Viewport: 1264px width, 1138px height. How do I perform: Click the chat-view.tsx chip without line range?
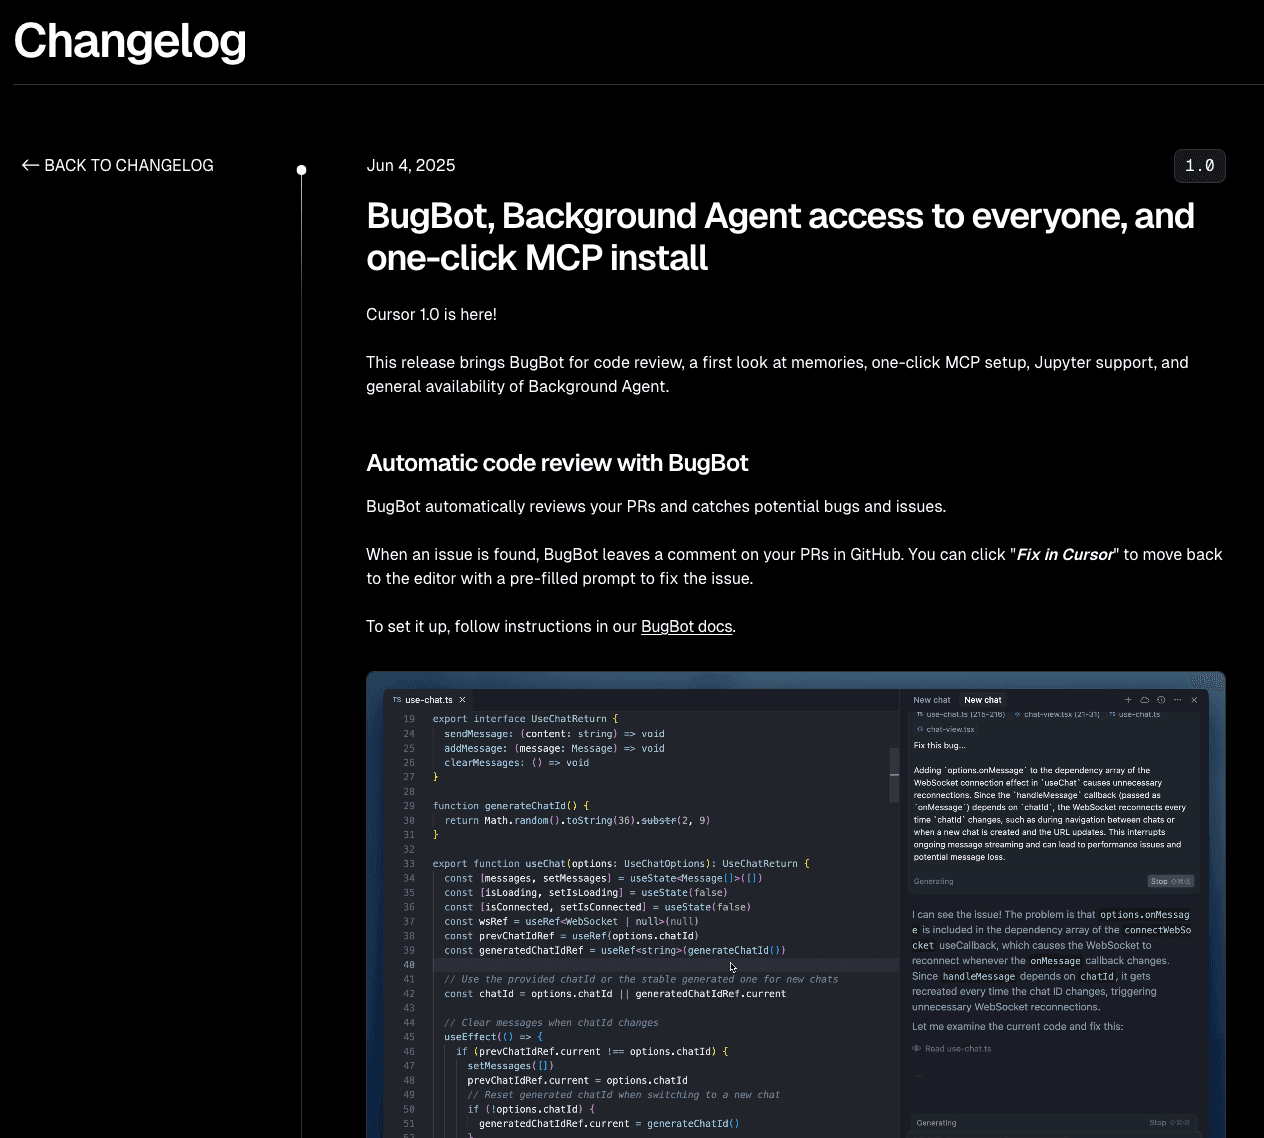[945, 729]
